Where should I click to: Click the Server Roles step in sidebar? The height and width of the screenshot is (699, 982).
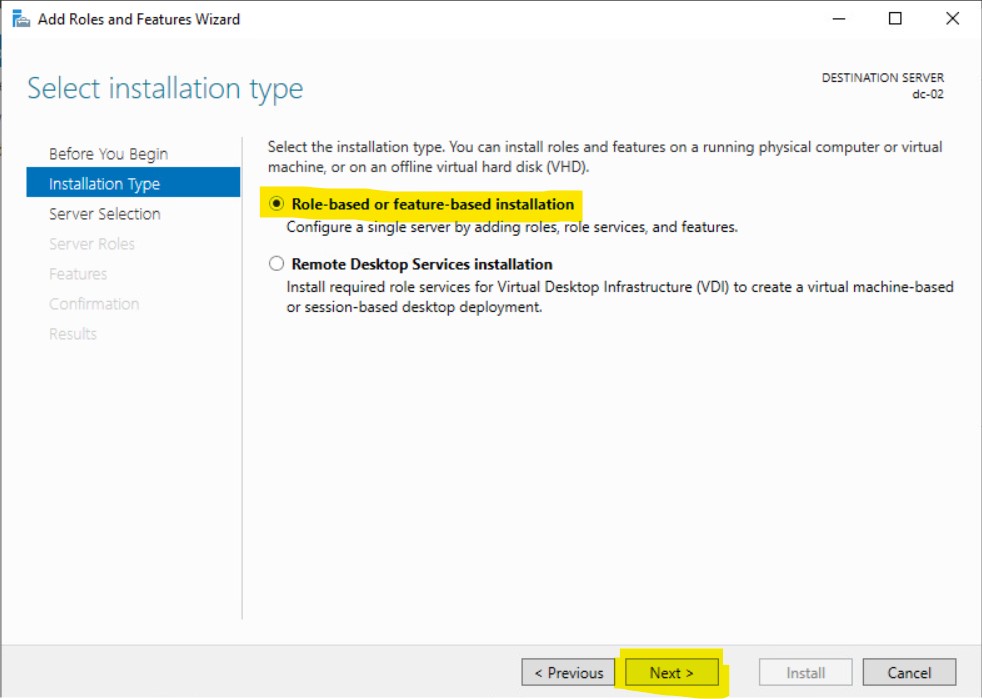point(91,244)
